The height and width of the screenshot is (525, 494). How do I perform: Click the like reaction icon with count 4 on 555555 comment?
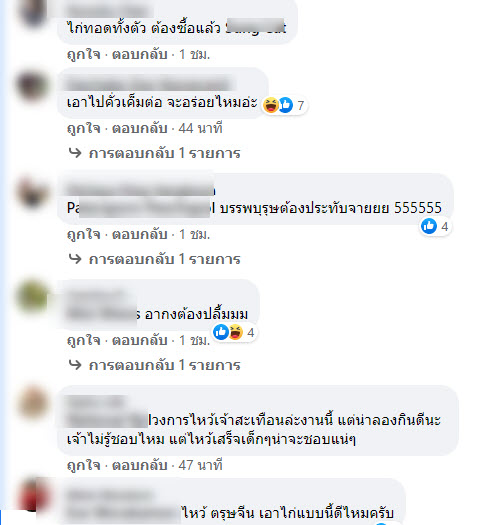(429, 226)
